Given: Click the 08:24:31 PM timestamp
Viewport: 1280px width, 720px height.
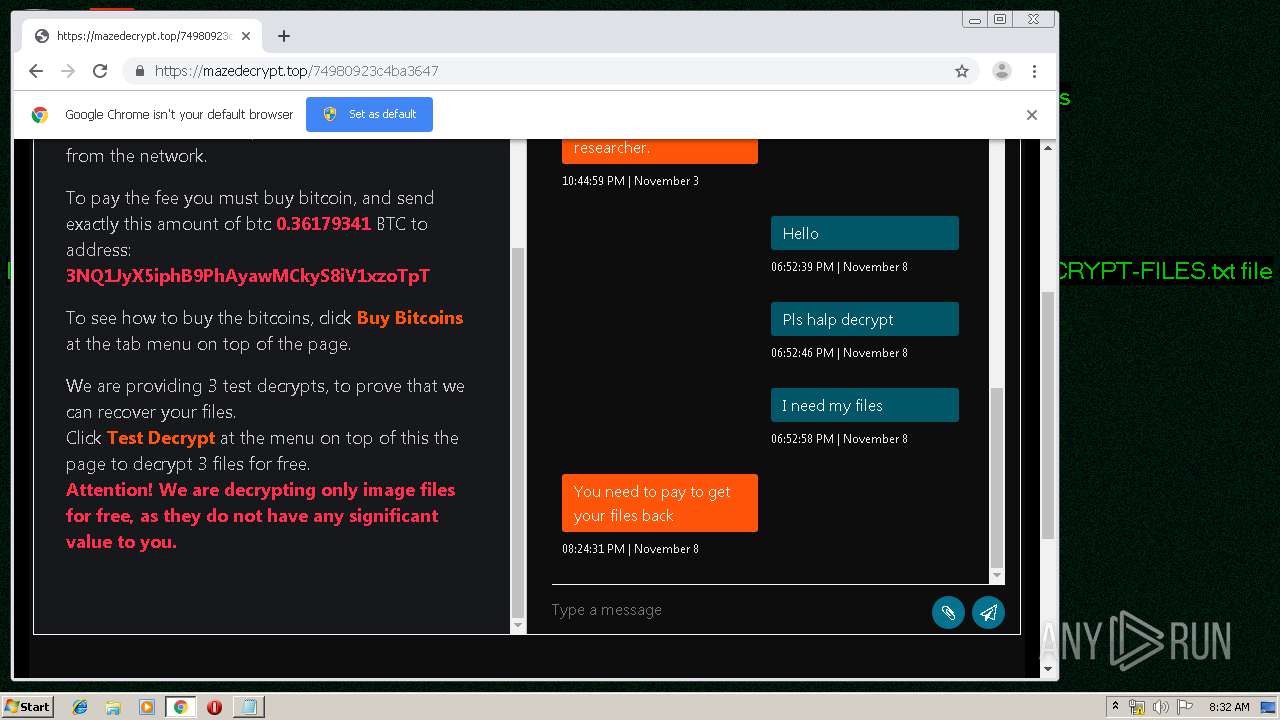Looking at the screenshot, I should [x=630, y=549].
